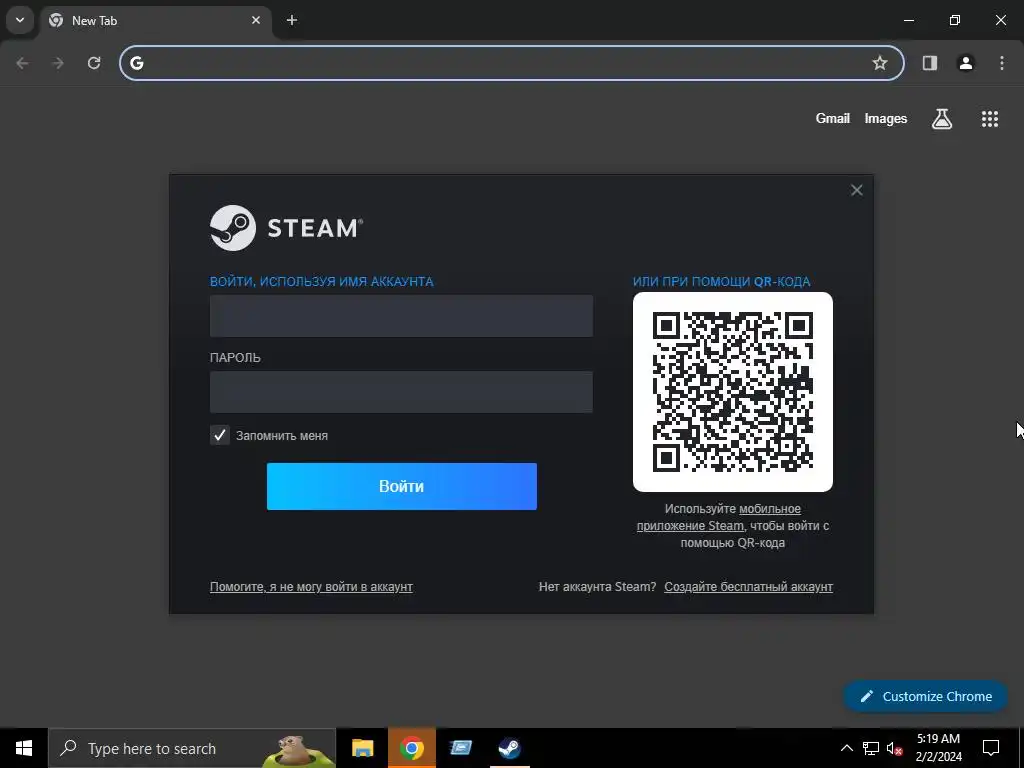The height and width of the screenshot is (768, 1024).
Task: Open Images link on new tab page
Action: pyautogui.click(x=886, y=118)
